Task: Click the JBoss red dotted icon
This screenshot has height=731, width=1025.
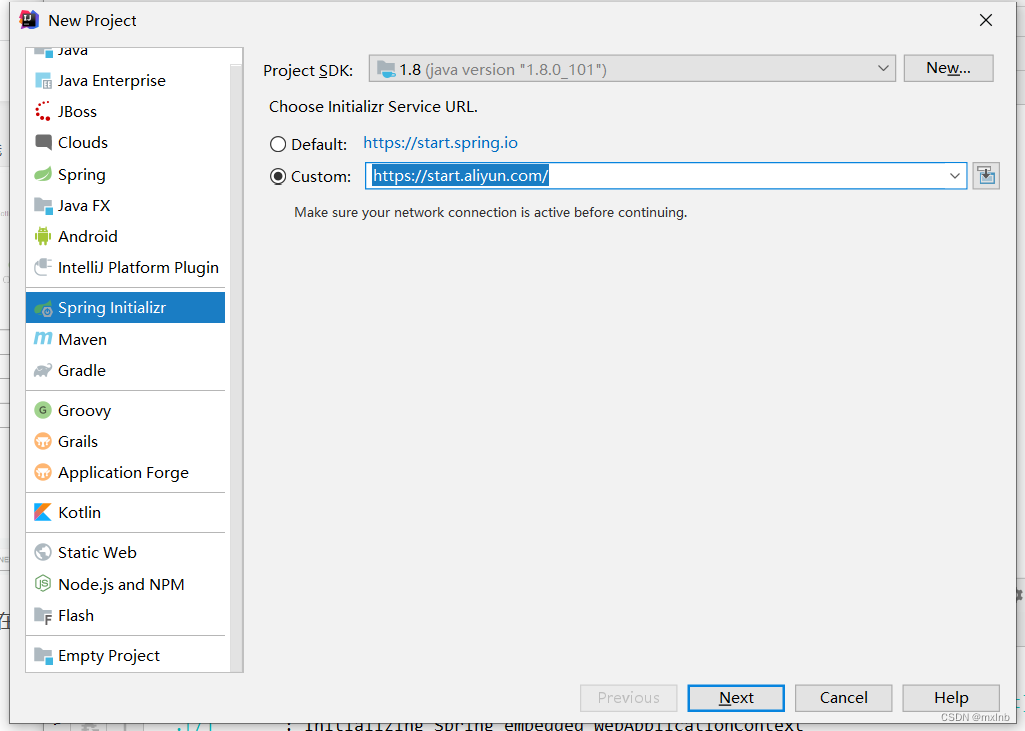Action: coord(43,111)
